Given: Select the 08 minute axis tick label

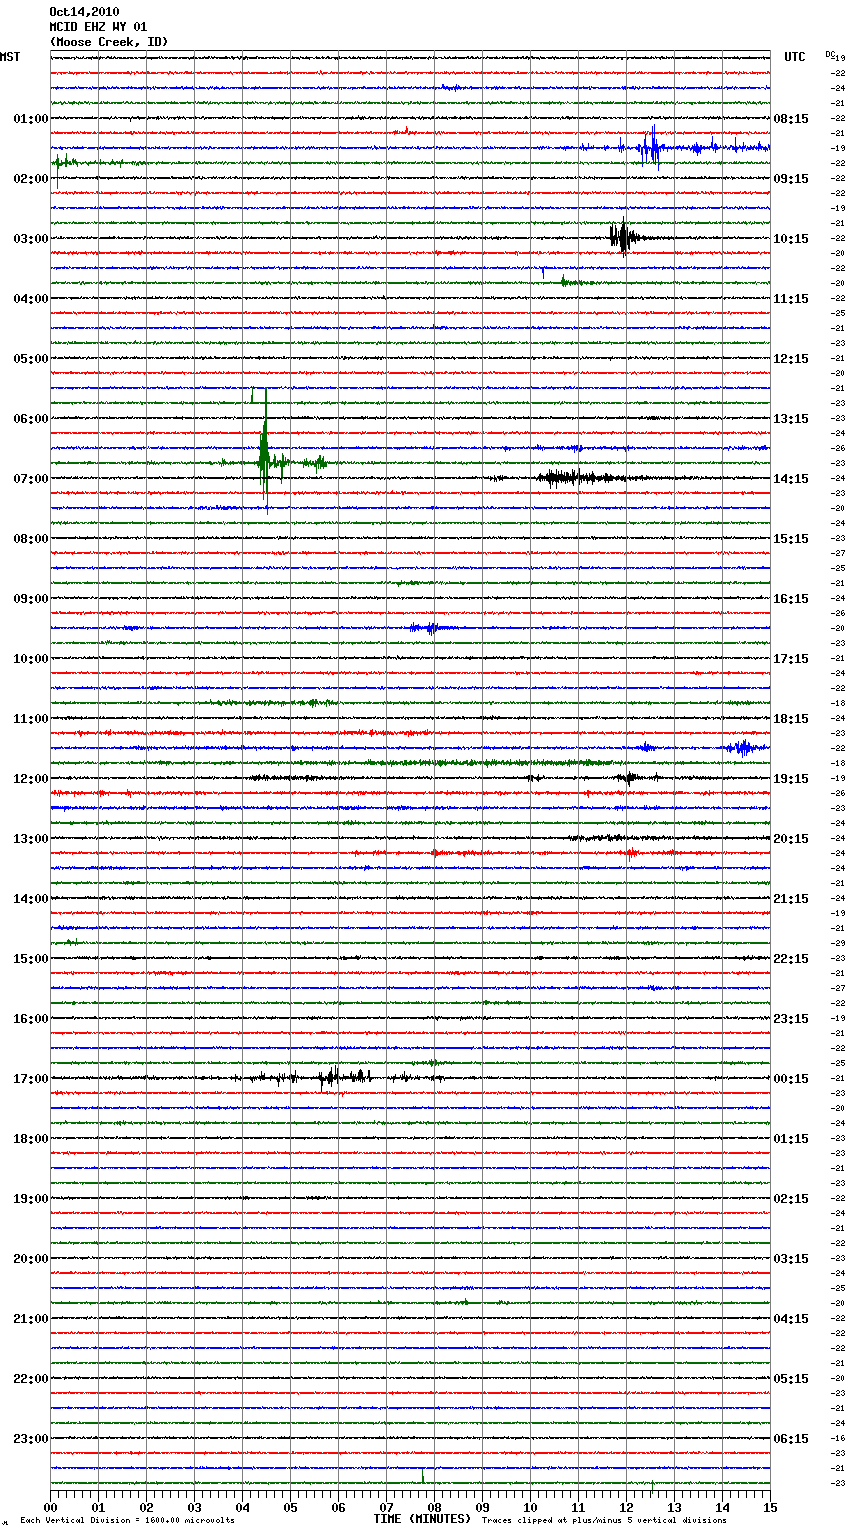Looking at the screenshot, I should coord(434,1507).
